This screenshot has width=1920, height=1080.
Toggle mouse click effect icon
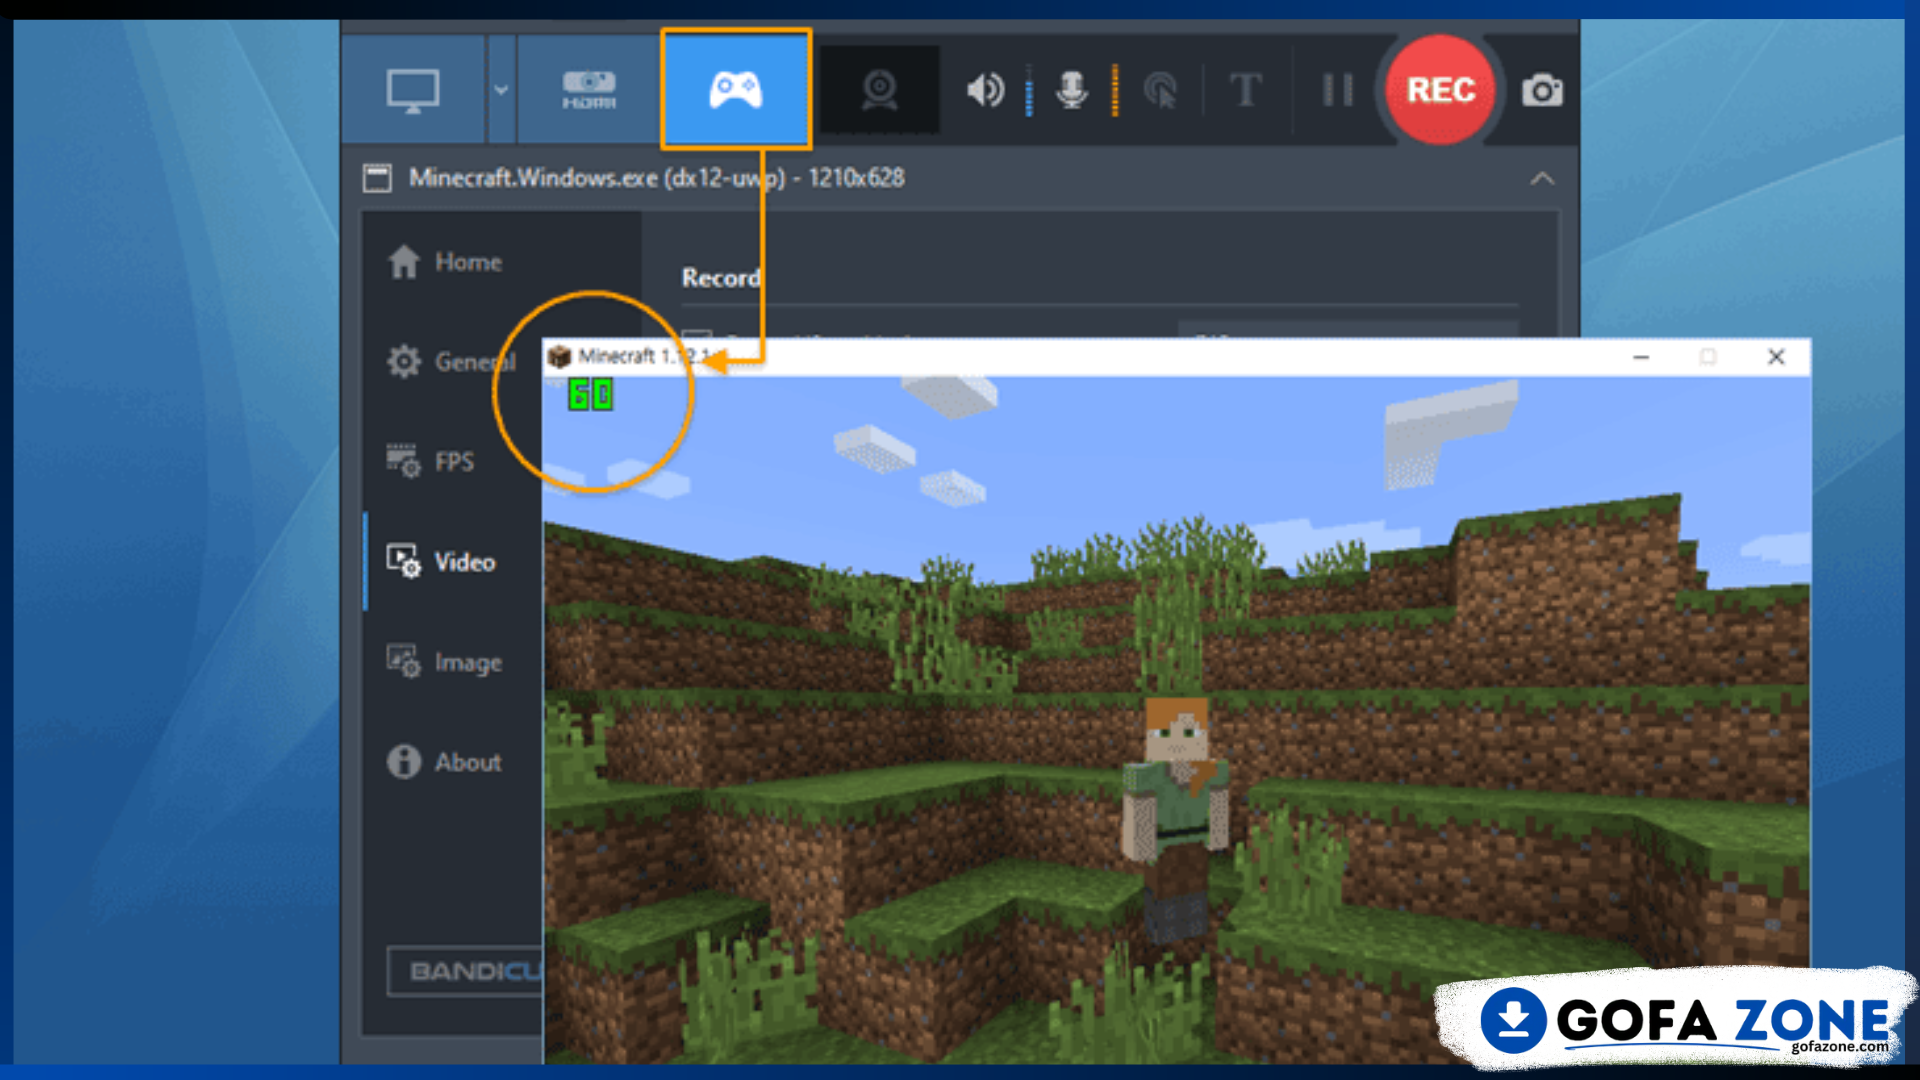tap(1160, 90)
